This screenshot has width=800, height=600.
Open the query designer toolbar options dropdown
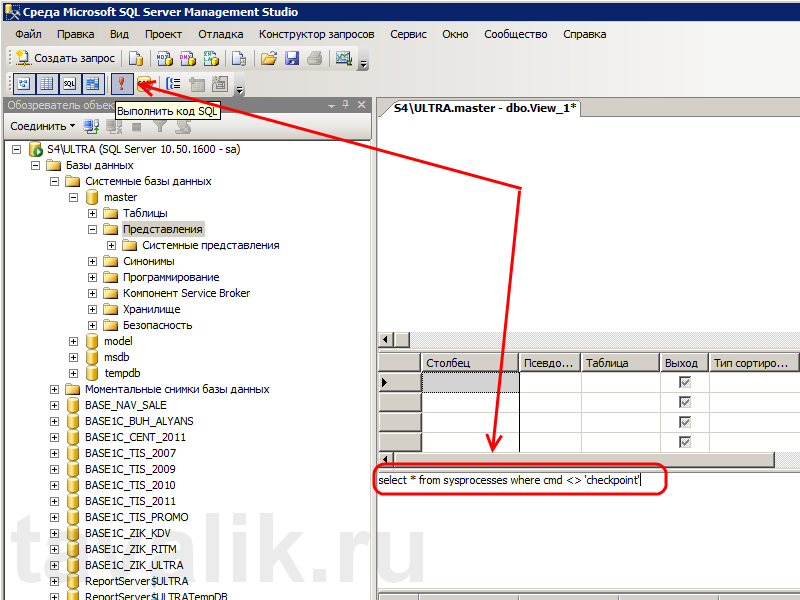point(239,89)
